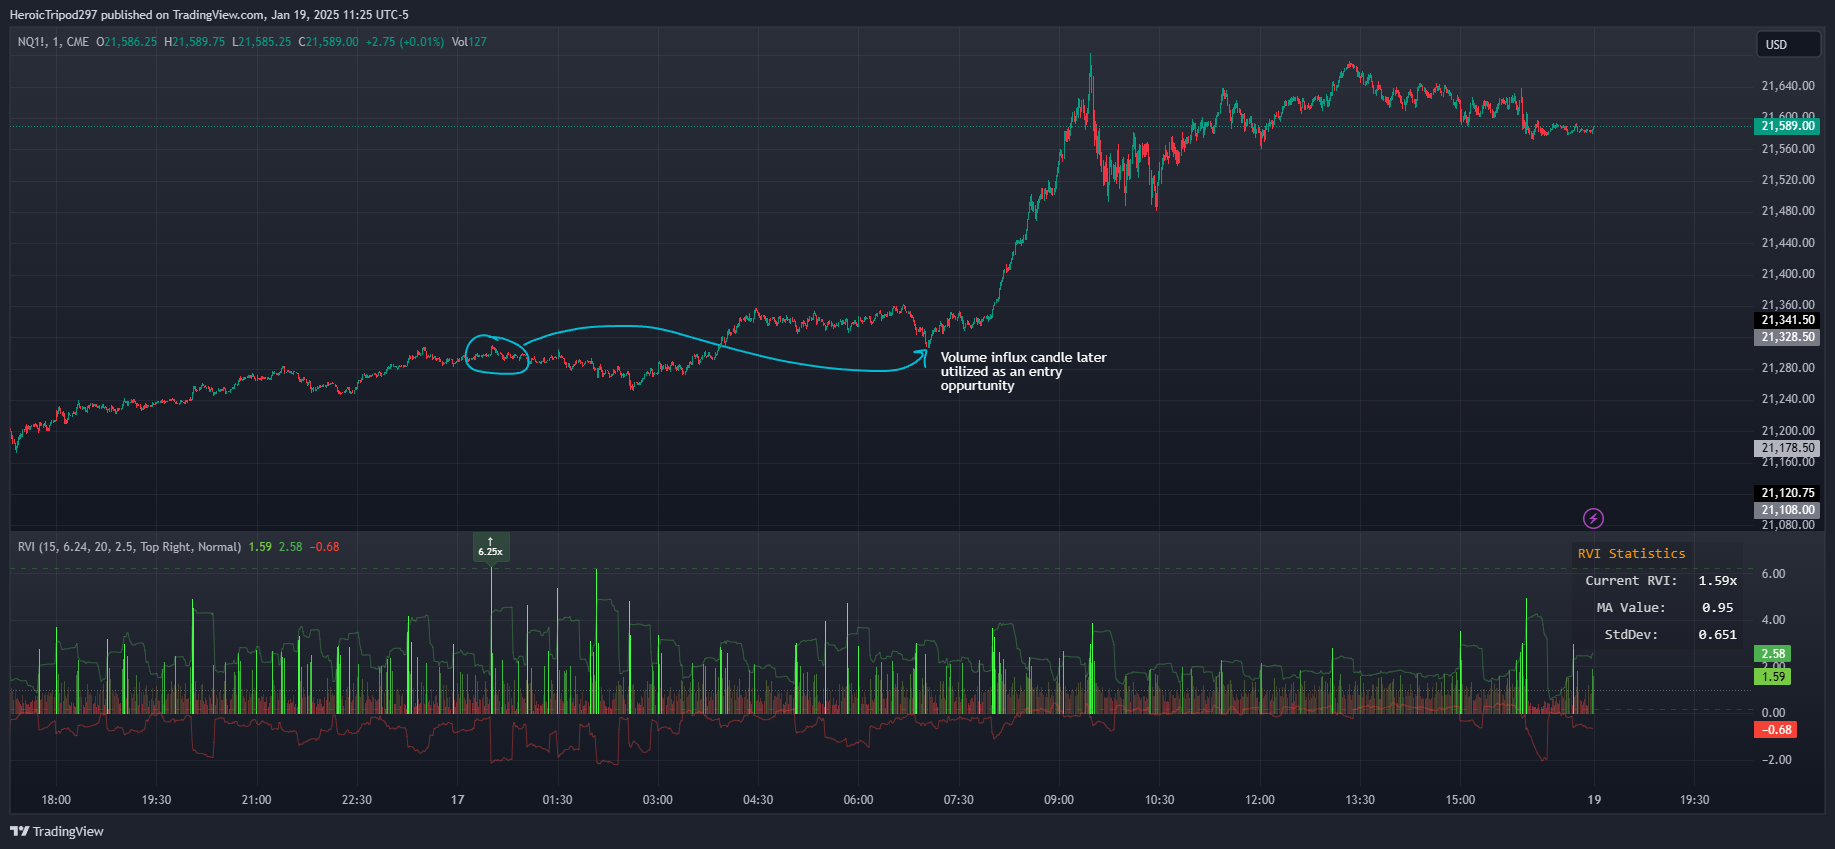
Task: Click the 21,178.50 price axis label
Action: [1787, 448]
